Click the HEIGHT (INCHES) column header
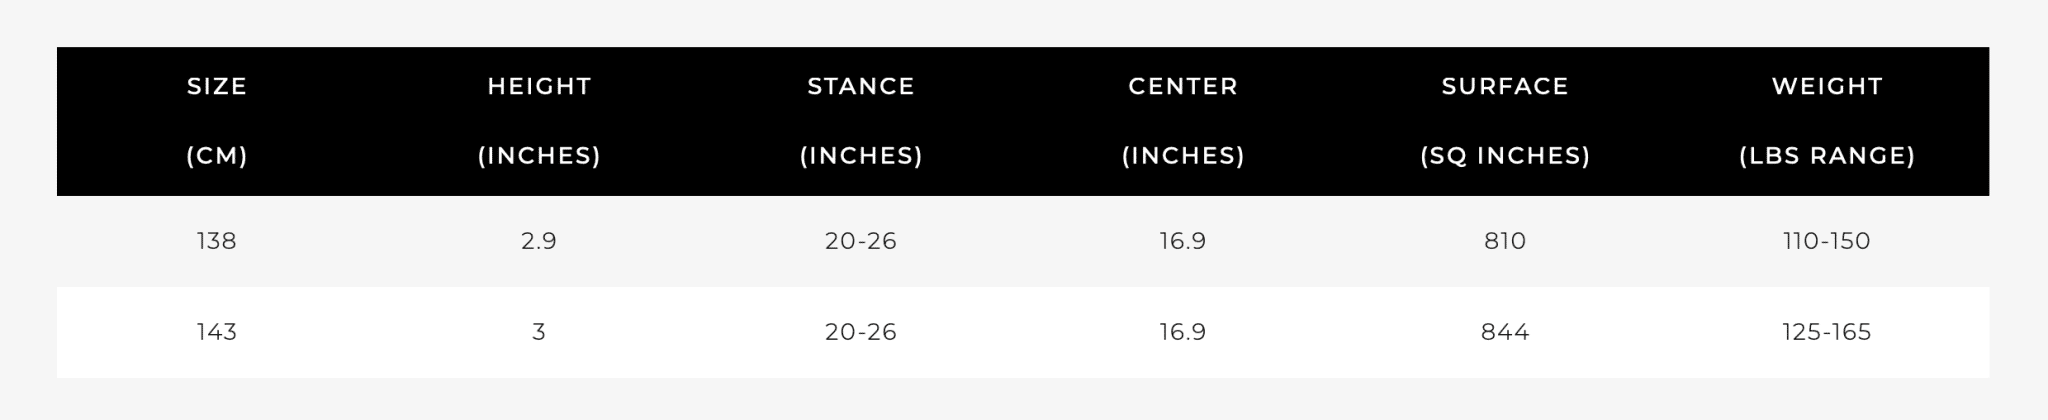Viewport: 2048px width, 420px height. click(x=539, y=121)
